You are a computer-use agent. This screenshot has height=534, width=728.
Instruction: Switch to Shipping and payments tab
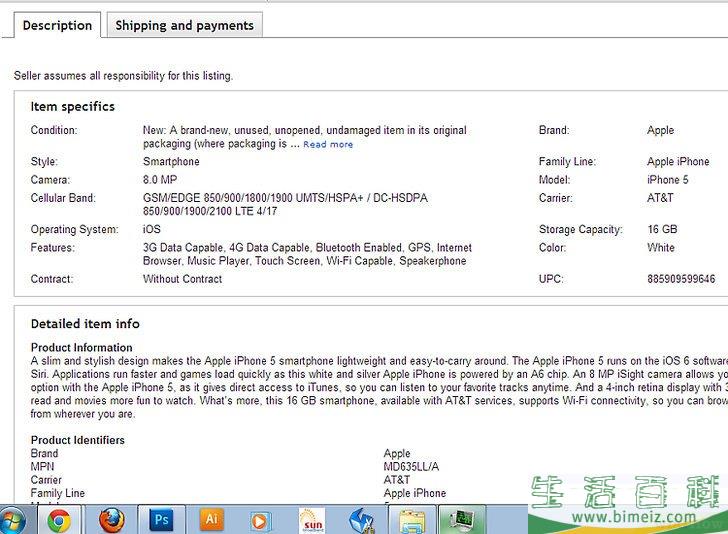point(185,25)
